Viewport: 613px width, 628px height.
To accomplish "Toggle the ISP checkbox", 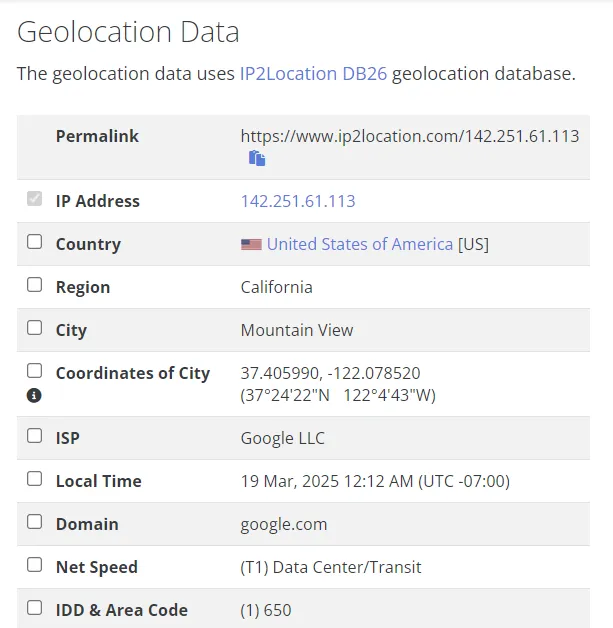I will click(35, 436).
